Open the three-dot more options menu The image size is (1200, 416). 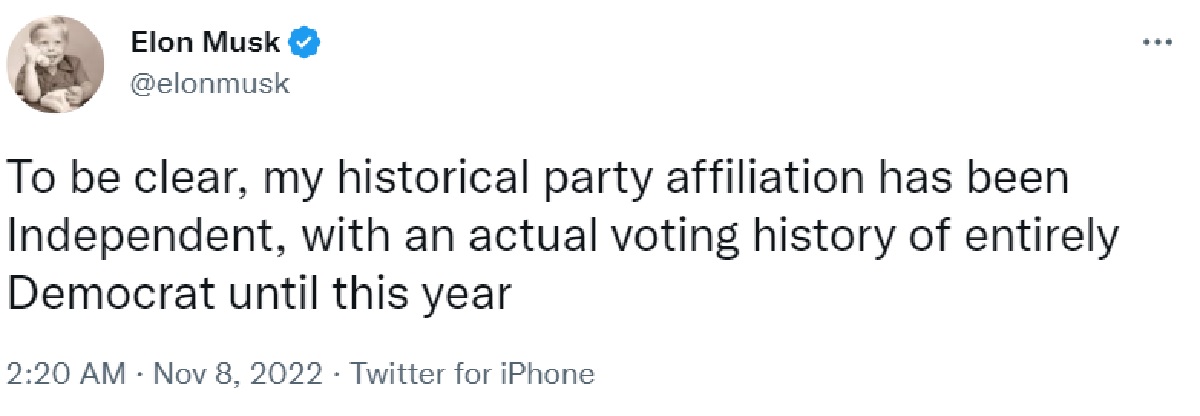(1157, 43)
